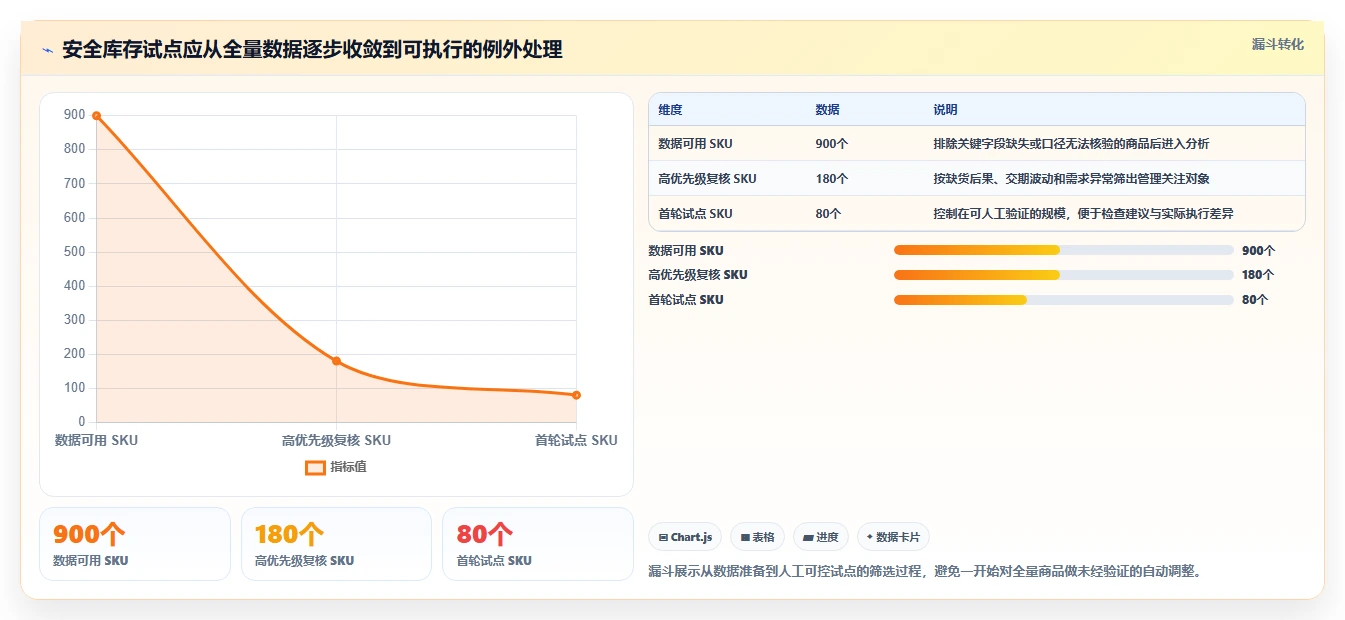Click the 高优先级复核 SKU progress bar
This screenshot has width=1345, height=620.
tap(1064, 275)
